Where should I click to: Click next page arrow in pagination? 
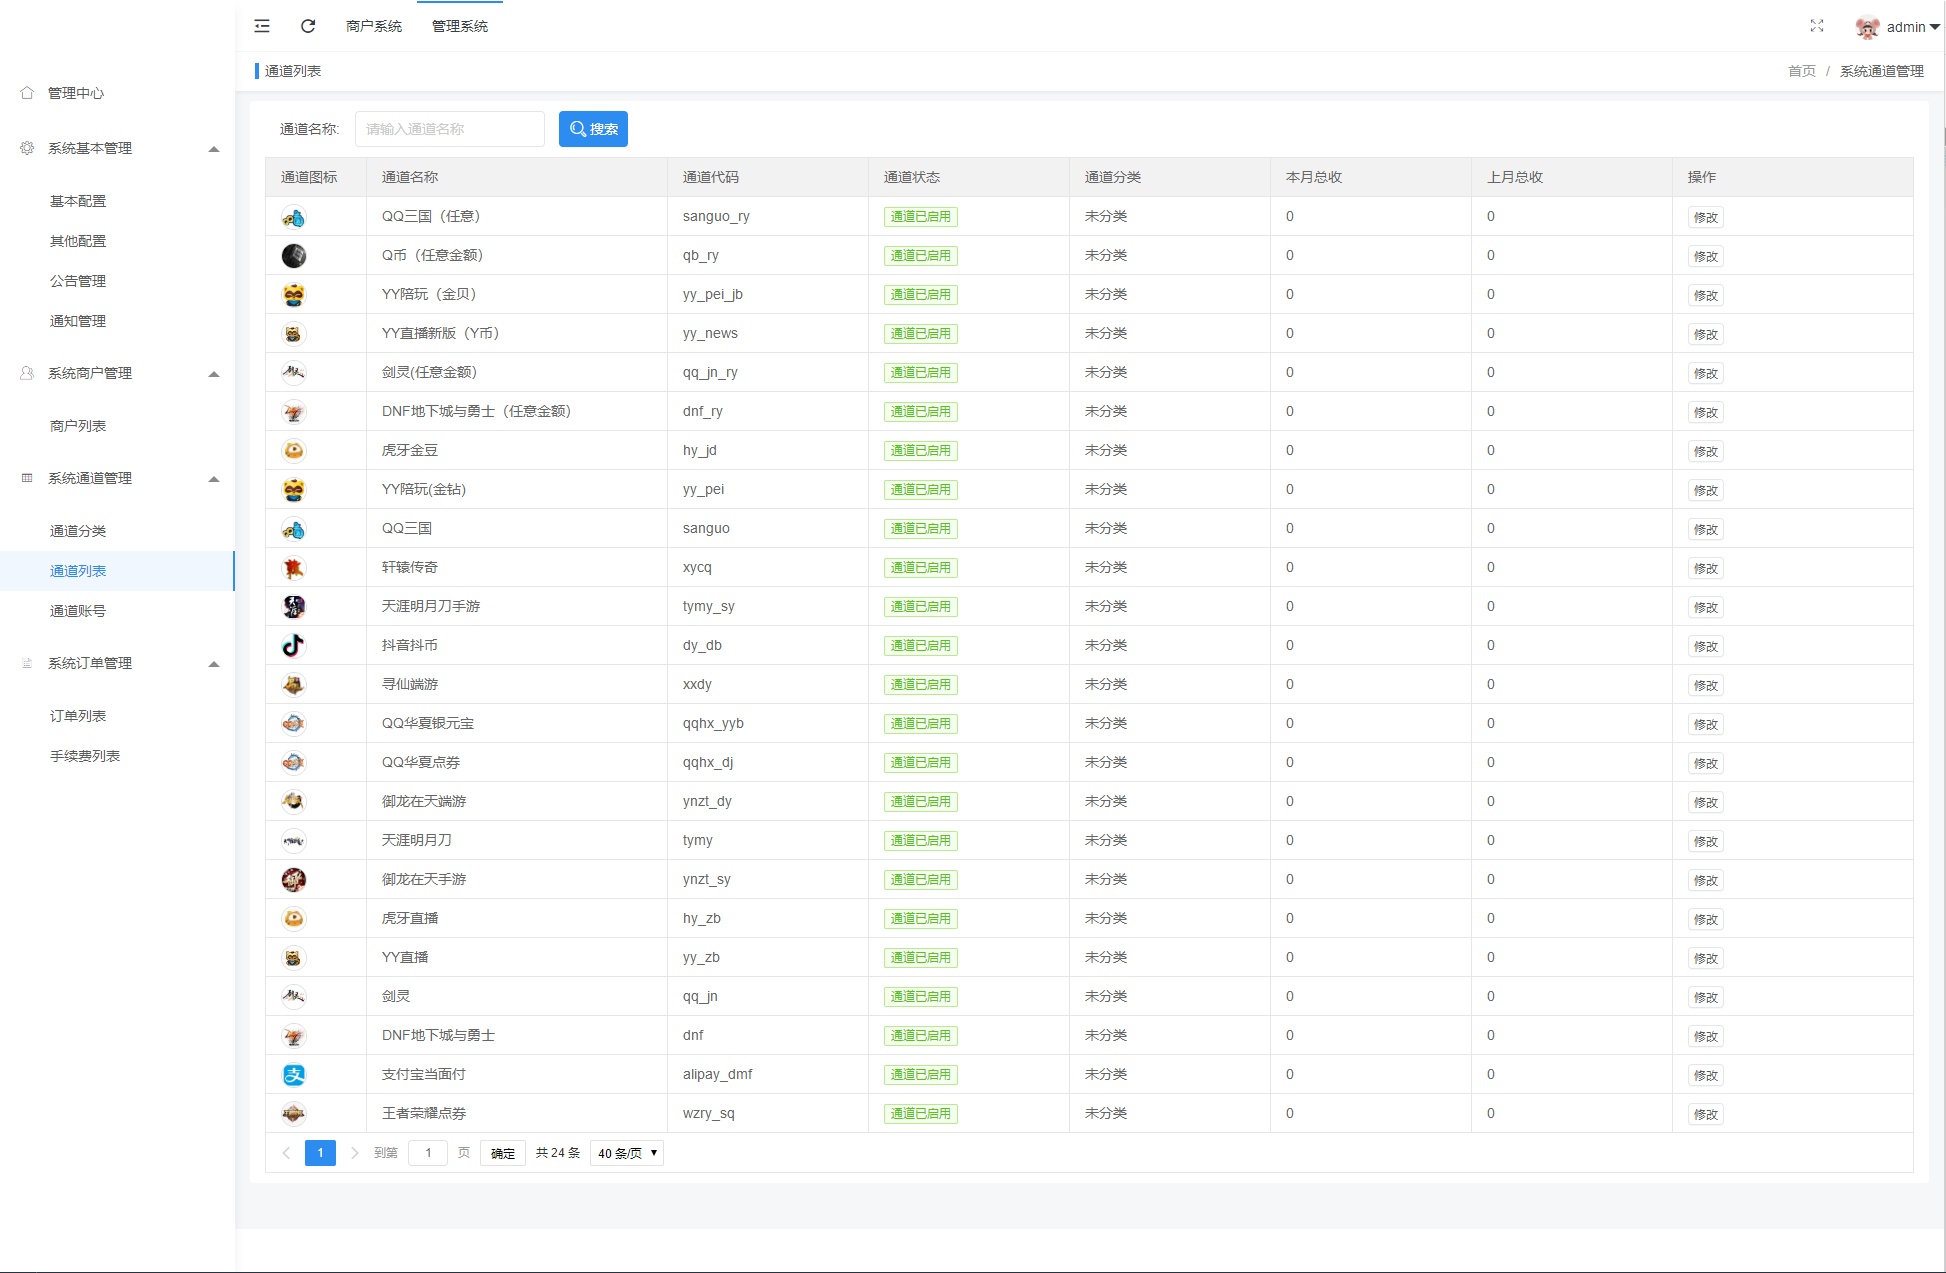point(354,1153)
